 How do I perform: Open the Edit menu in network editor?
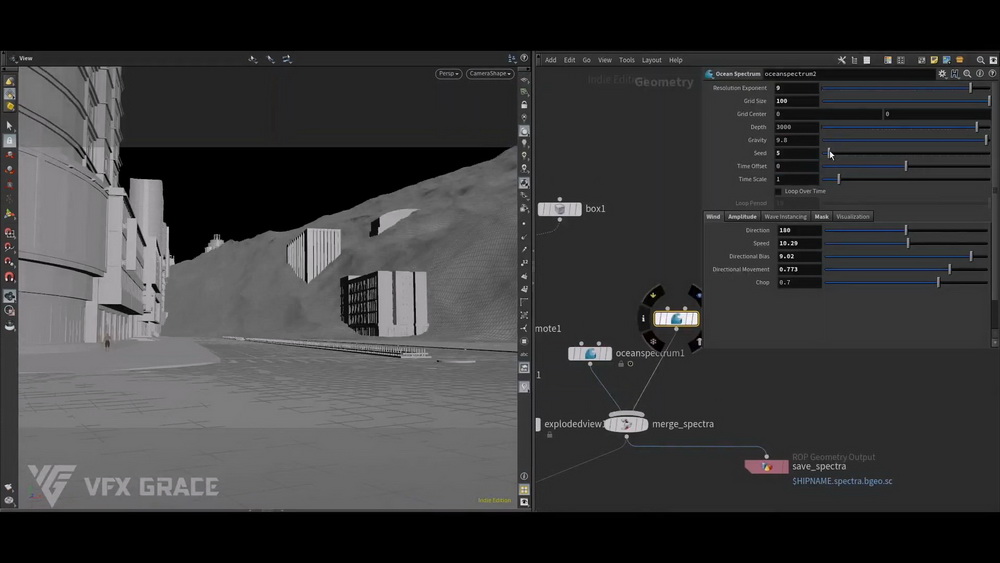570,60
